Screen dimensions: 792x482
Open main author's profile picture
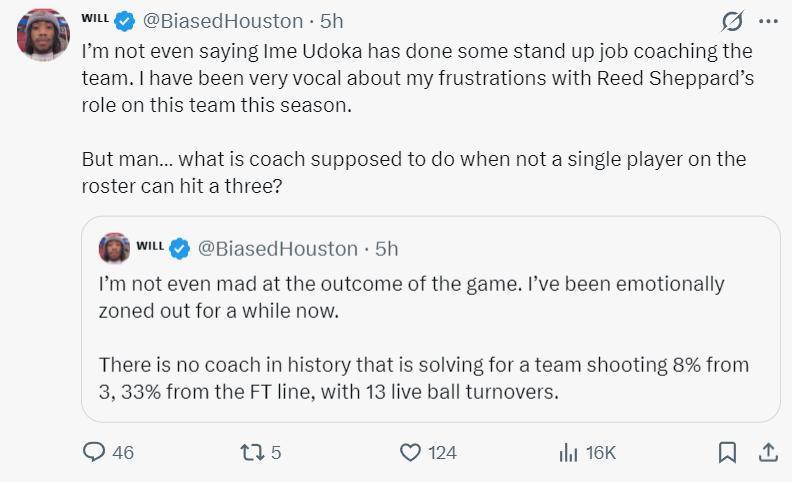click(x=43, y=35)
